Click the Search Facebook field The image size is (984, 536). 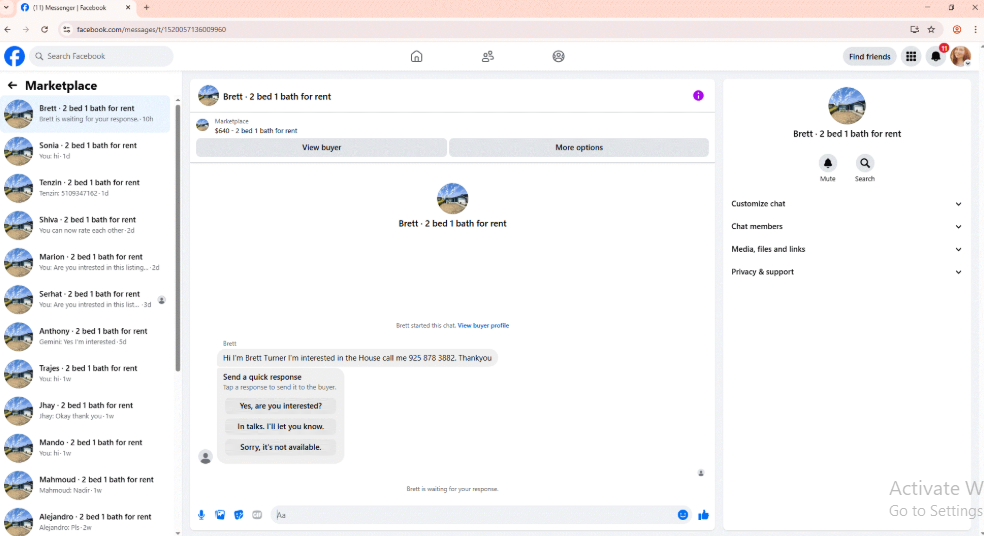pos(101,56)
